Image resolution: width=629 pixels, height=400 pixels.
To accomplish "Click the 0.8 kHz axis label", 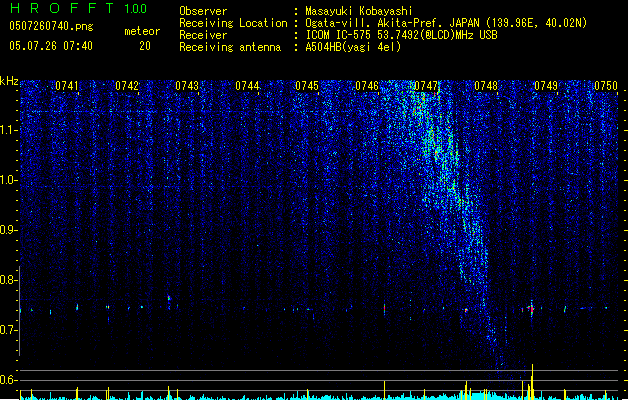I will [9, 280].
